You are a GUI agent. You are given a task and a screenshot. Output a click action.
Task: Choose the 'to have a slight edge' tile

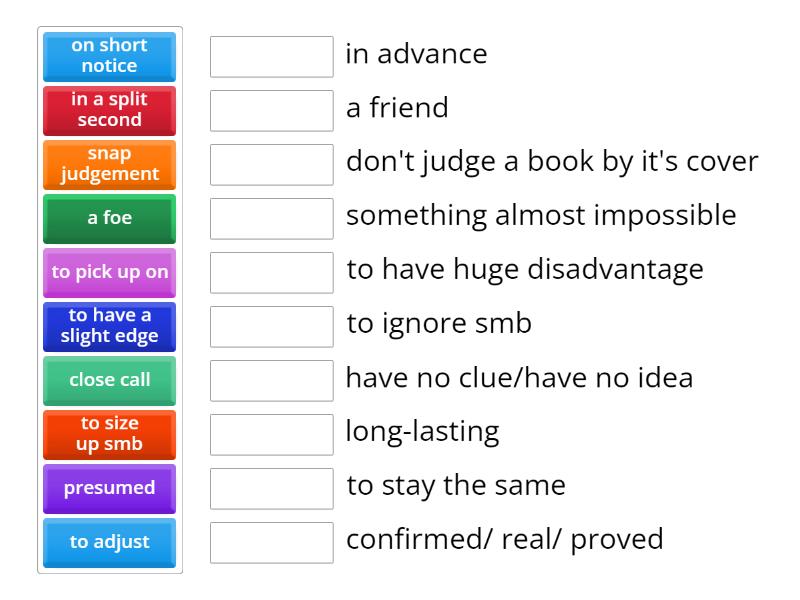pyautogui.click(x=110, y=326)
